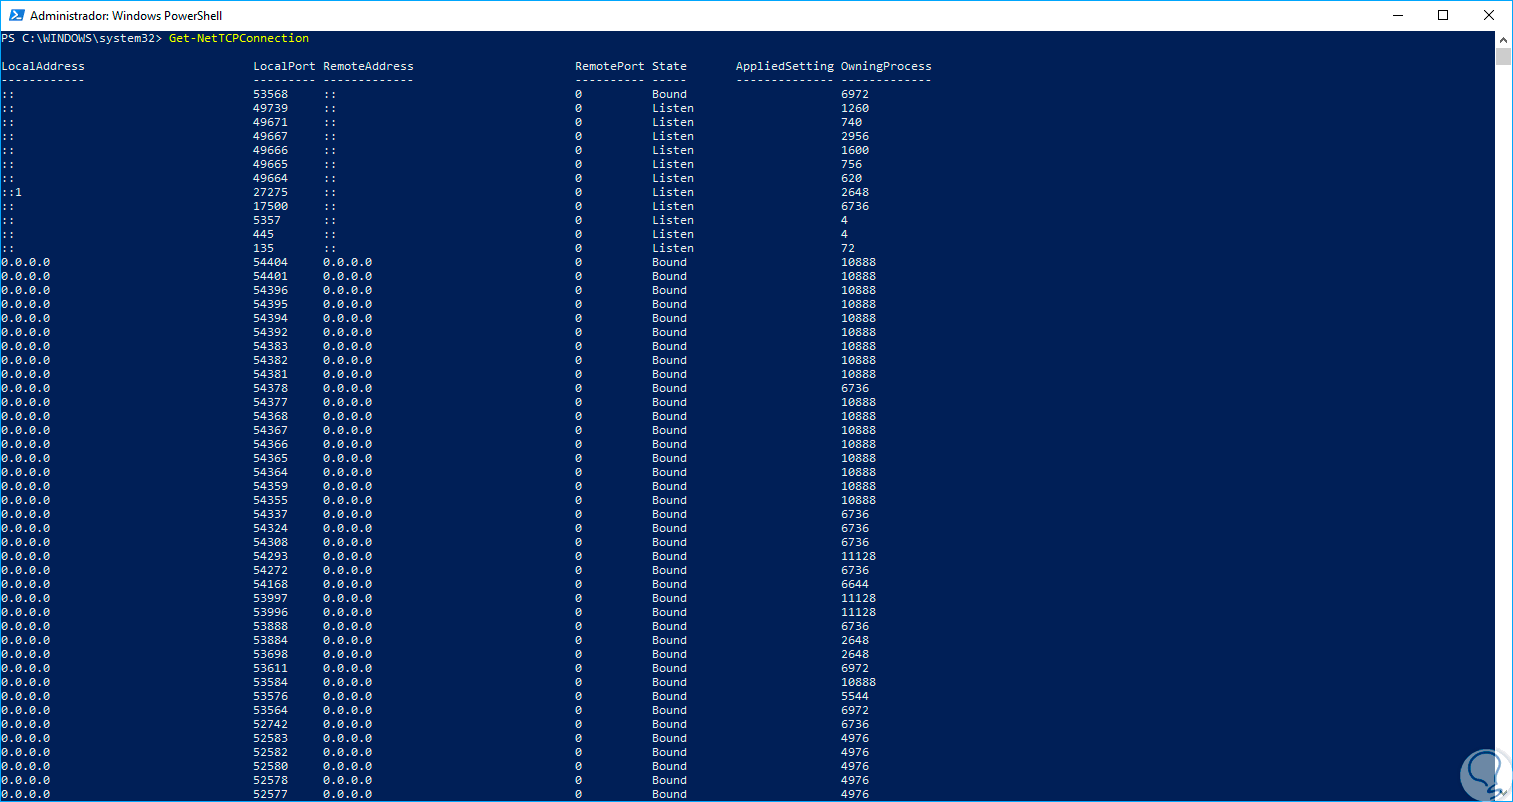Select owning process 2956
1513x802 pixels.
coord(855,136)
